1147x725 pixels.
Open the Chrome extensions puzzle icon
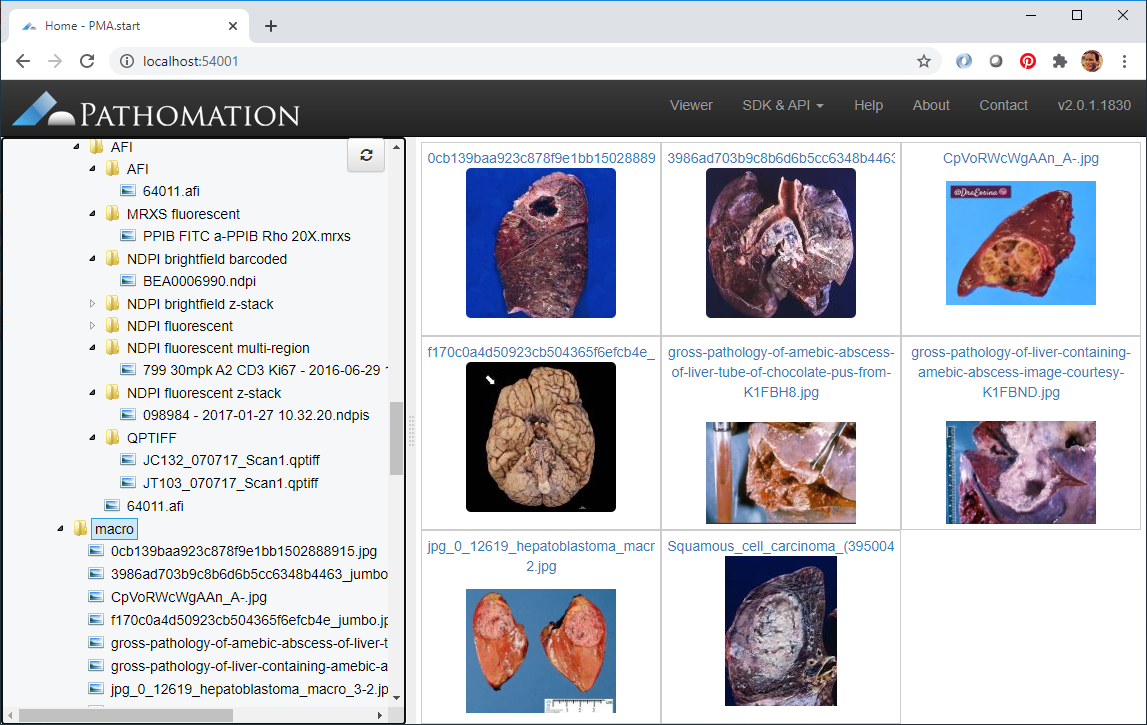click(1060, 61)
